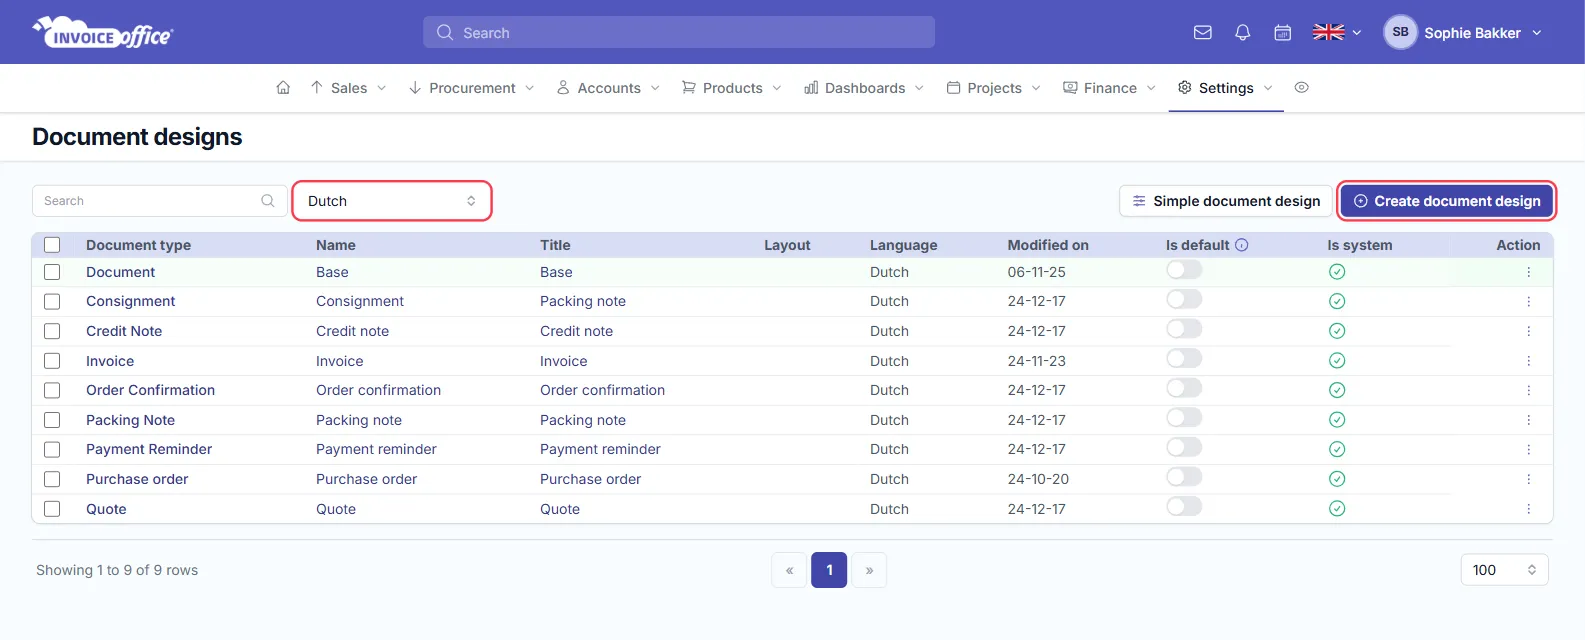Click the Is default info icon
Viewport: 1585px width, 640px height.
(x=1242, y=245)
